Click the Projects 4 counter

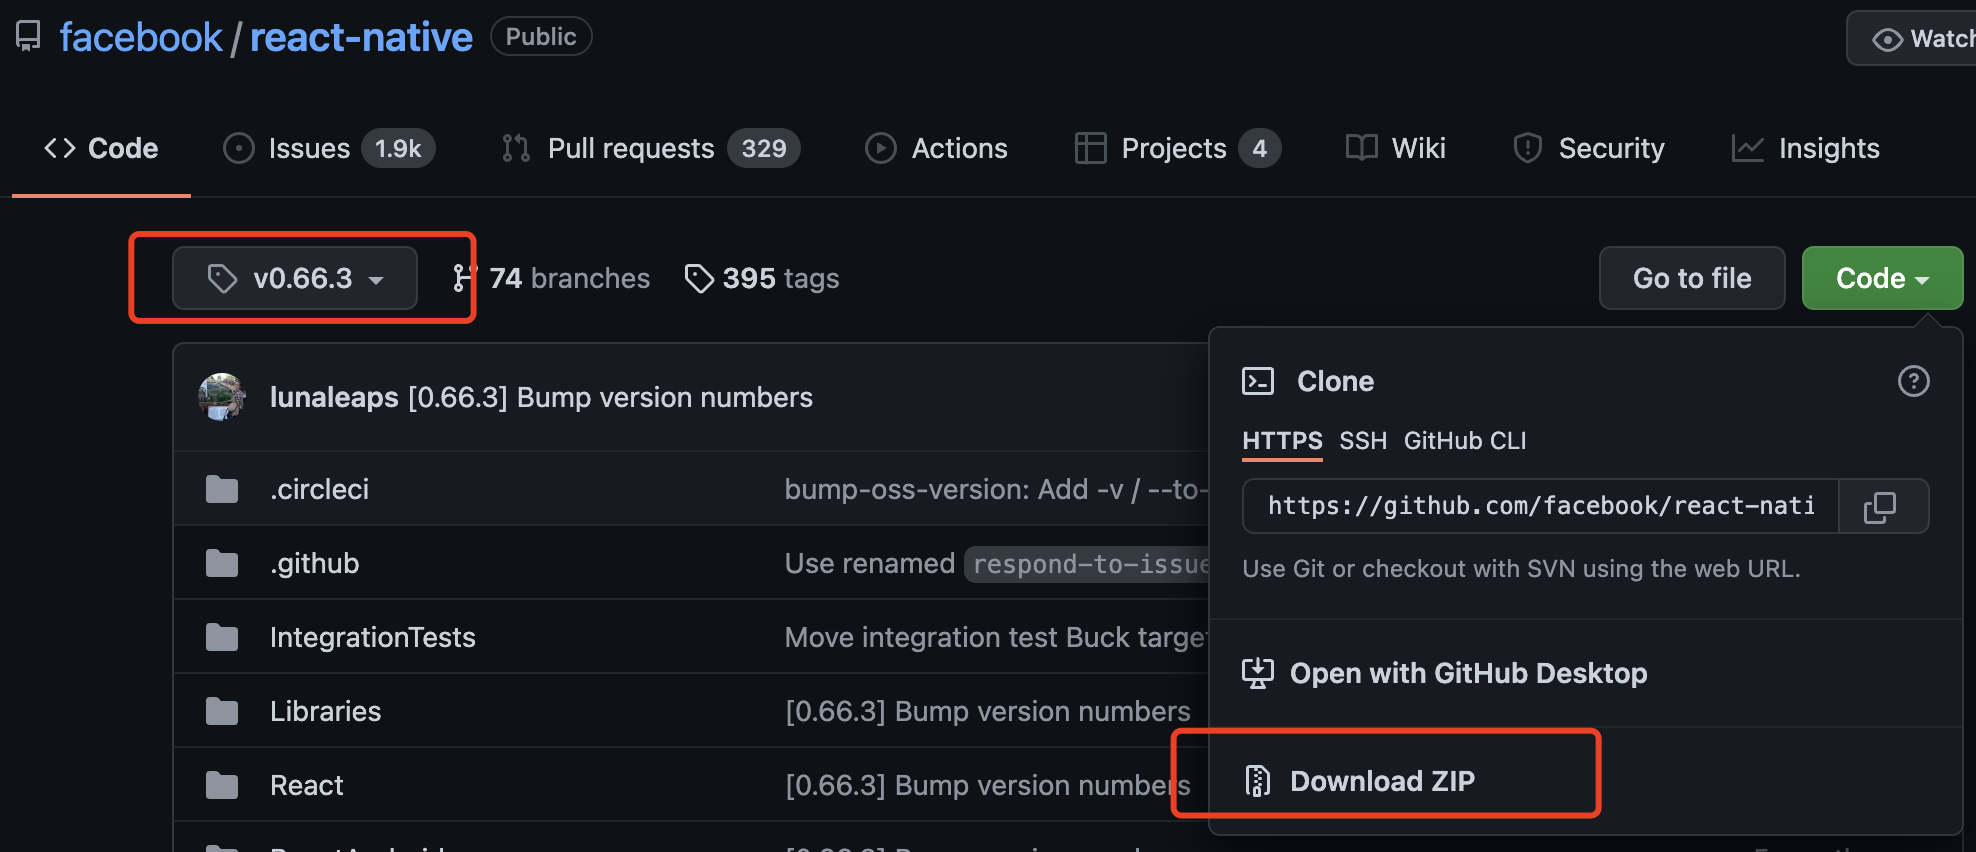(1260, 148)
